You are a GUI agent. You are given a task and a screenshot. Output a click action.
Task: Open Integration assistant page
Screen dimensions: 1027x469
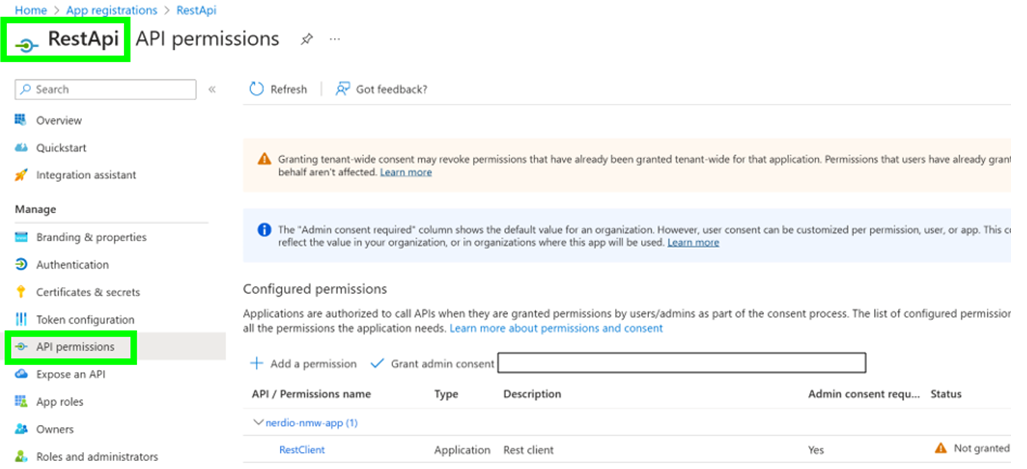coord(86,176)
